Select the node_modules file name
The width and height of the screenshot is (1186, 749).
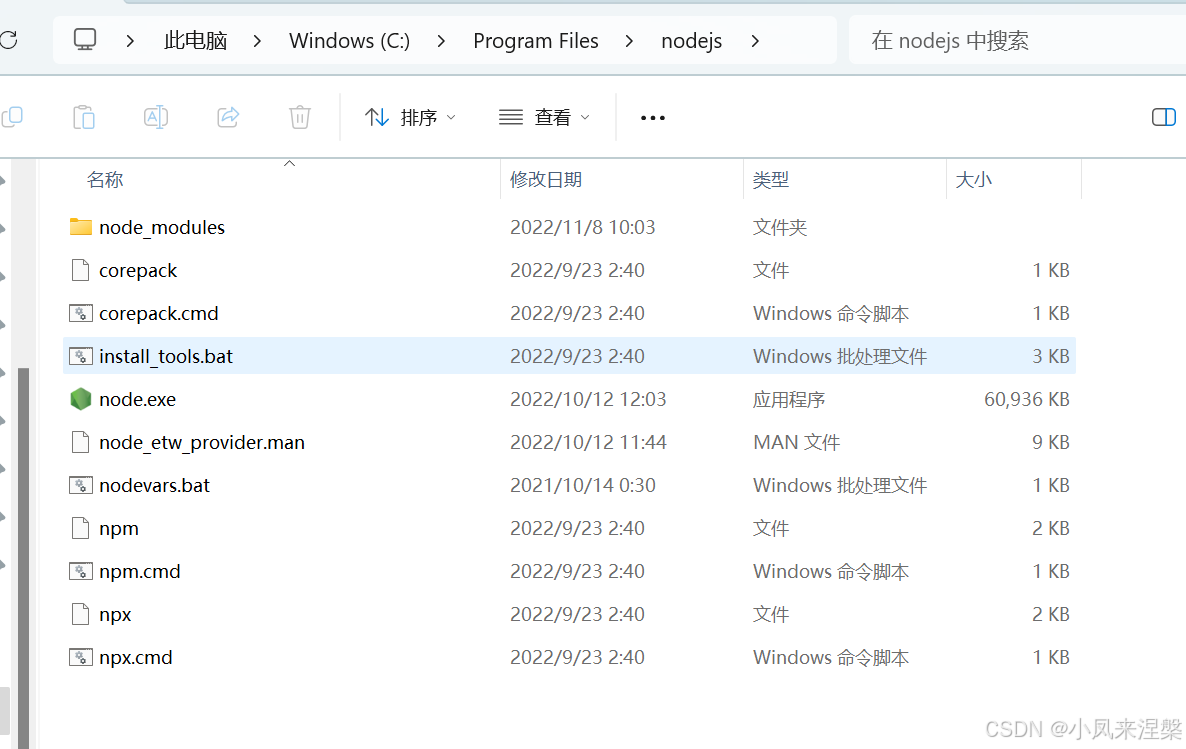coord(162,227)
